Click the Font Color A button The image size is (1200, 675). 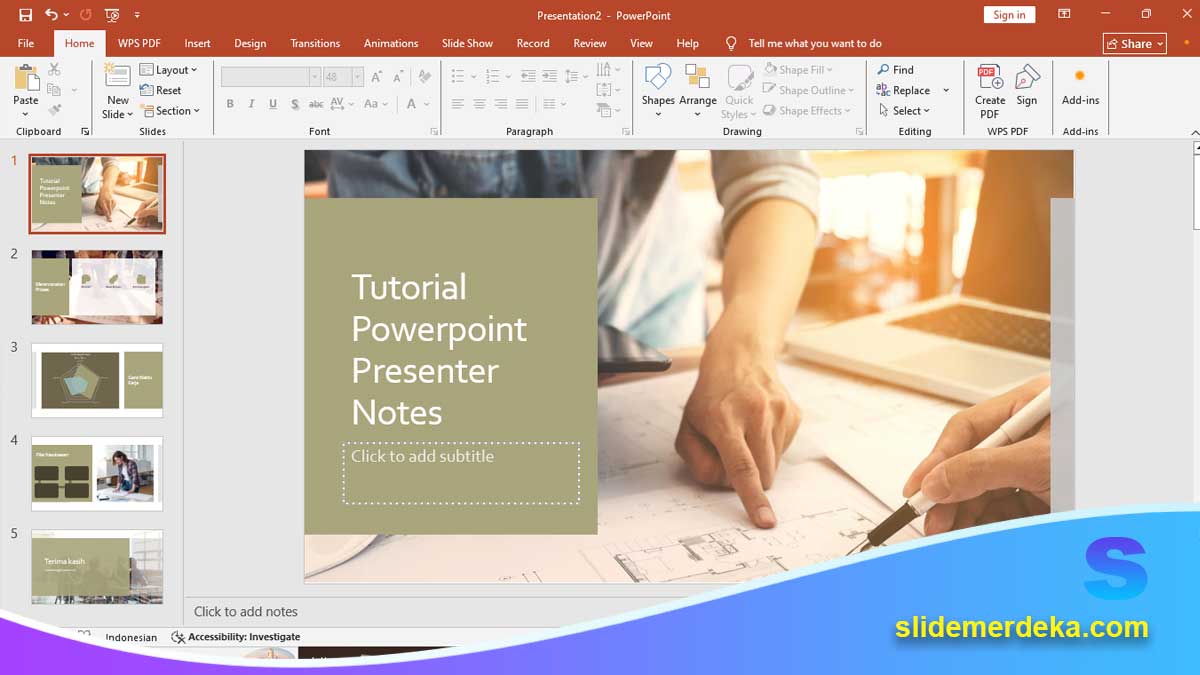[411, 104]
